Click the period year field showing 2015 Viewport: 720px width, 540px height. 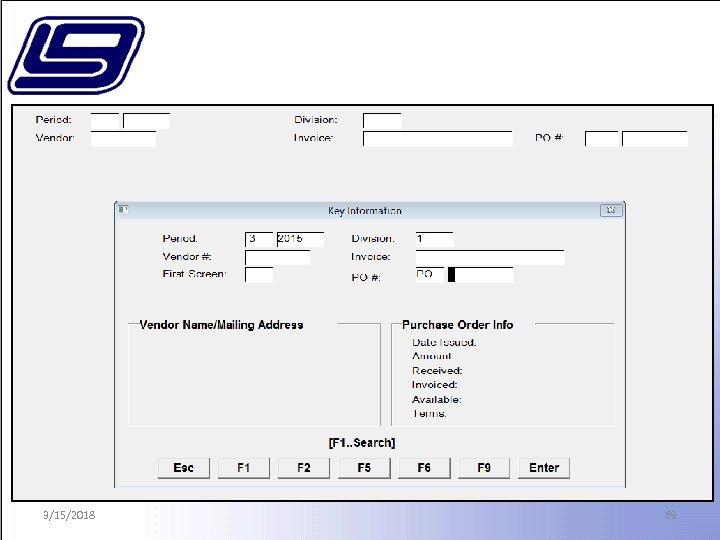coord(300,239)
